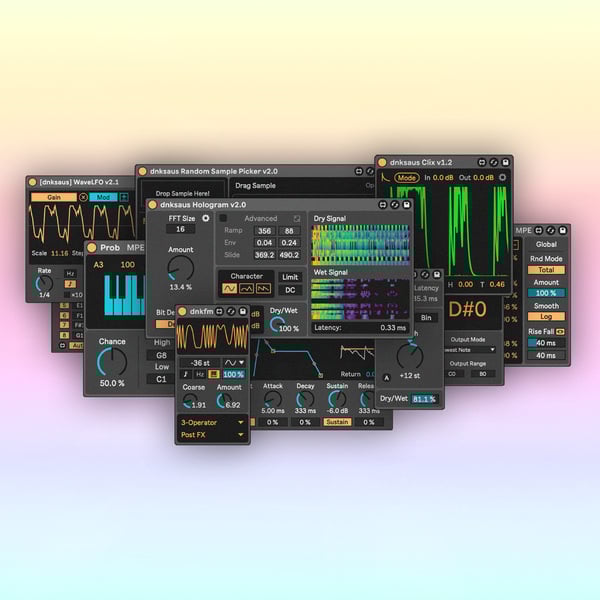Select the middle Character shape in Hologram
600x600 pixels.
(x=246, y=288)
